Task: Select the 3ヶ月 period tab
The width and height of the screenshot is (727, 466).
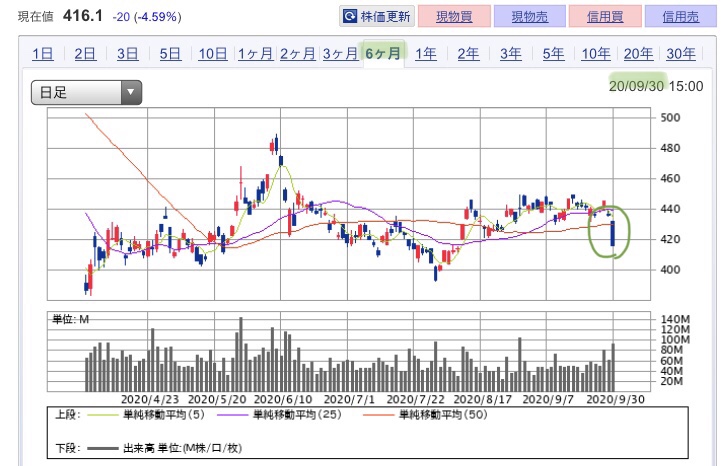Action: coord(340,54)
